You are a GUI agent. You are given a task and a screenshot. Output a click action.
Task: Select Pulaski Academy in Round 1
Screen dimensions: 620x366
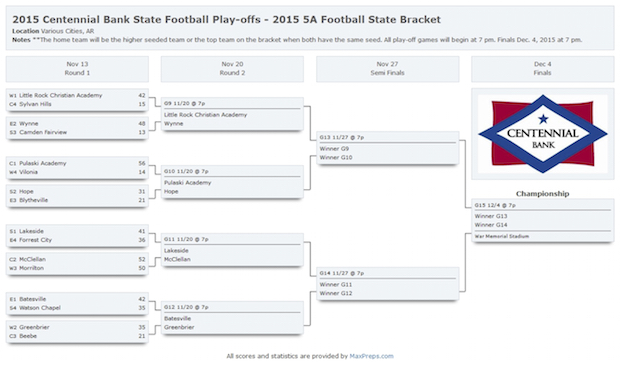tap(43, 163)
